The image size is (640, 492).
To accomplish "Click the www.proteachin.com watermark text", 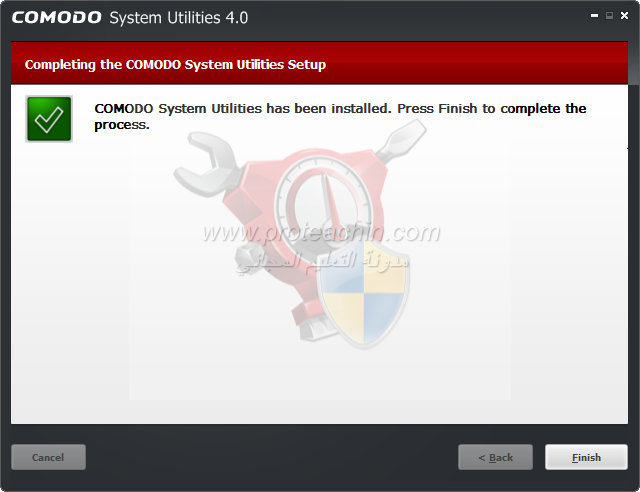I will coord(321,232).
